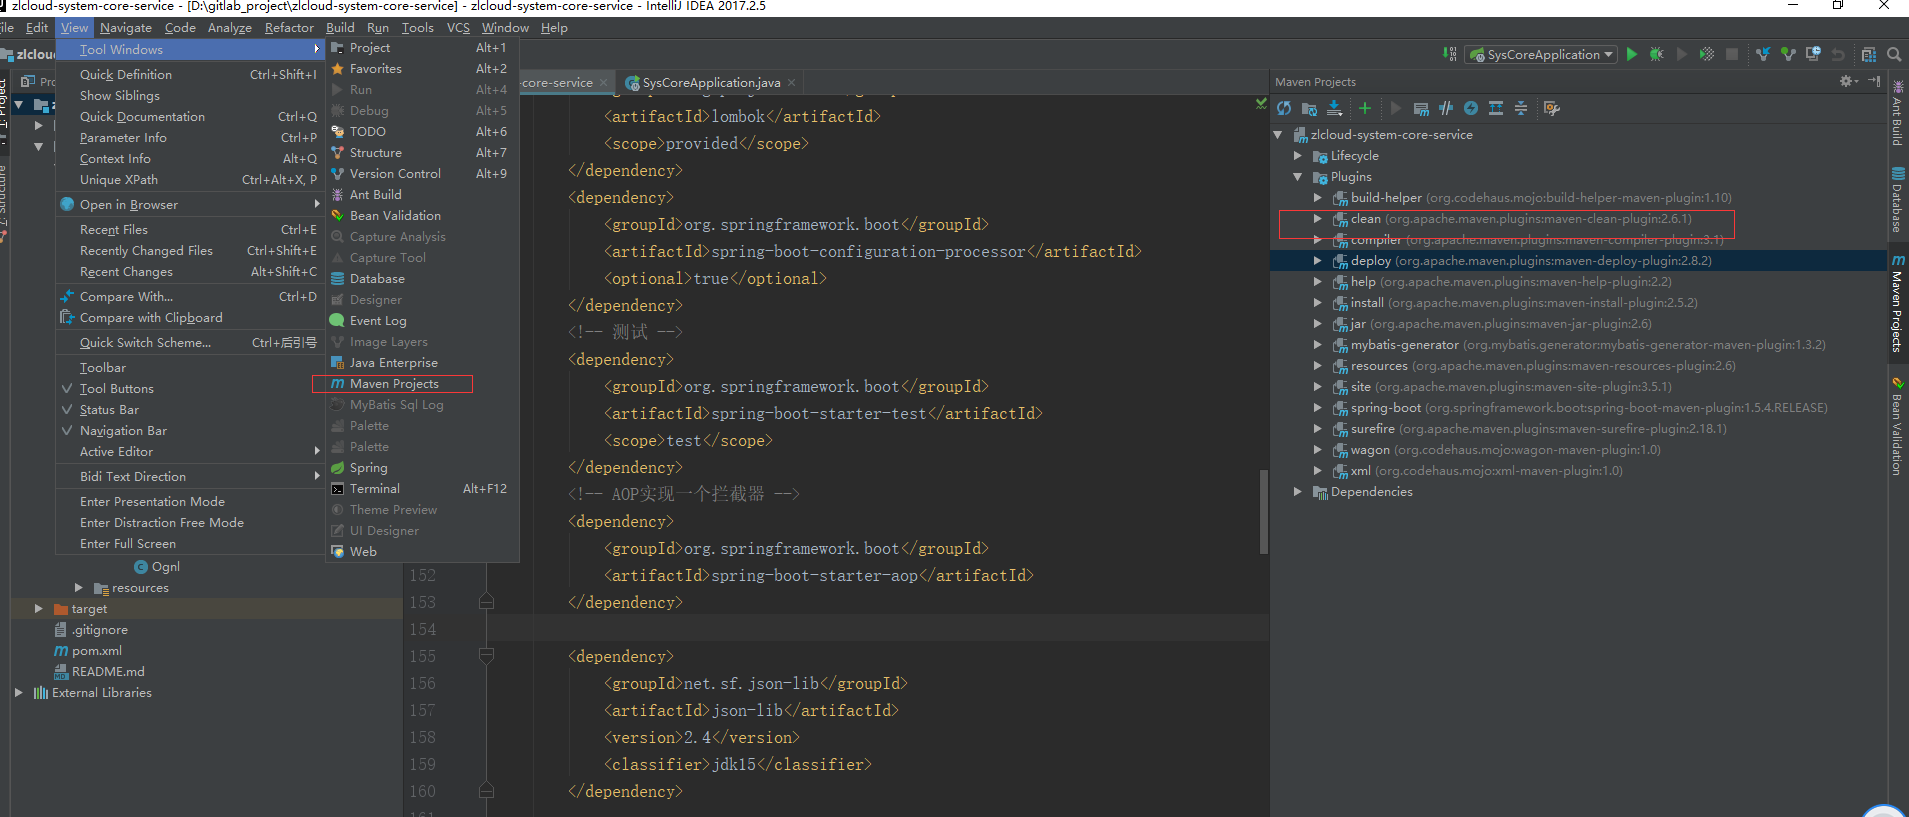The image size is (1909, 817).
Task: Expand the Dependencies node
Action: point(1298,492)
